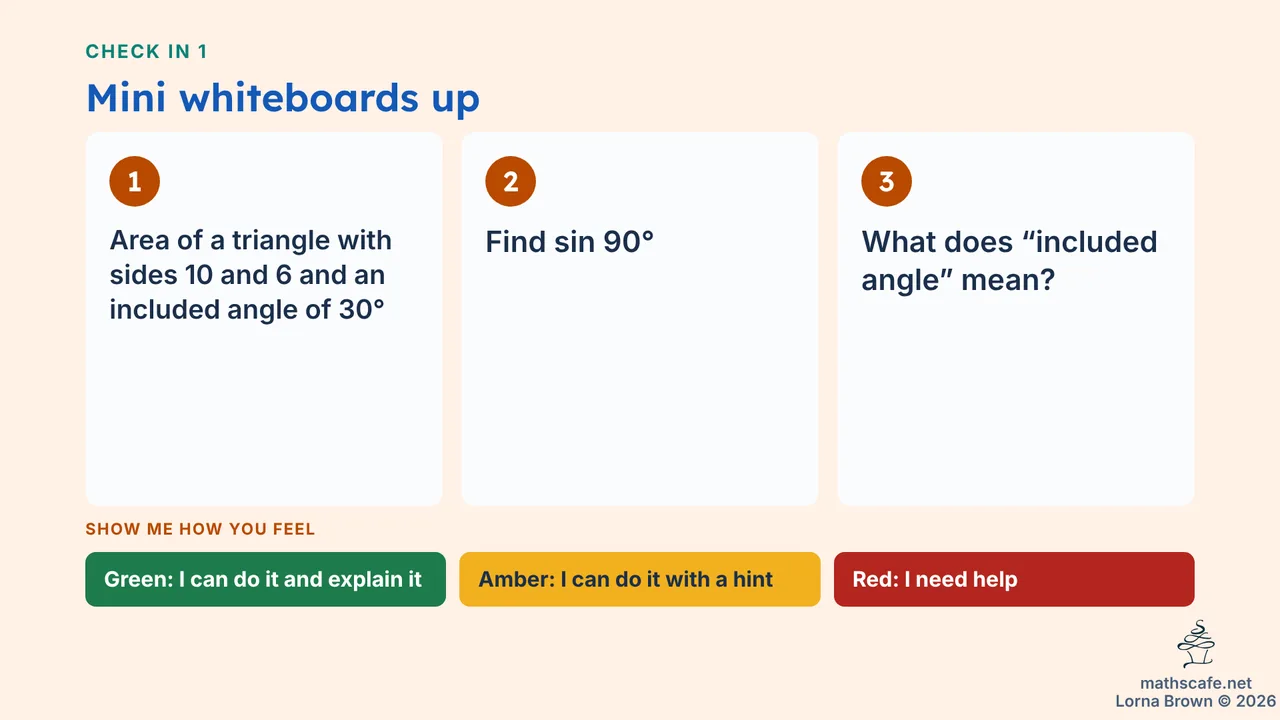Image resolution: width=1280 pixels, height=720 pixels.
Task: Click the triangle area question text
Action: click(251, 275)
